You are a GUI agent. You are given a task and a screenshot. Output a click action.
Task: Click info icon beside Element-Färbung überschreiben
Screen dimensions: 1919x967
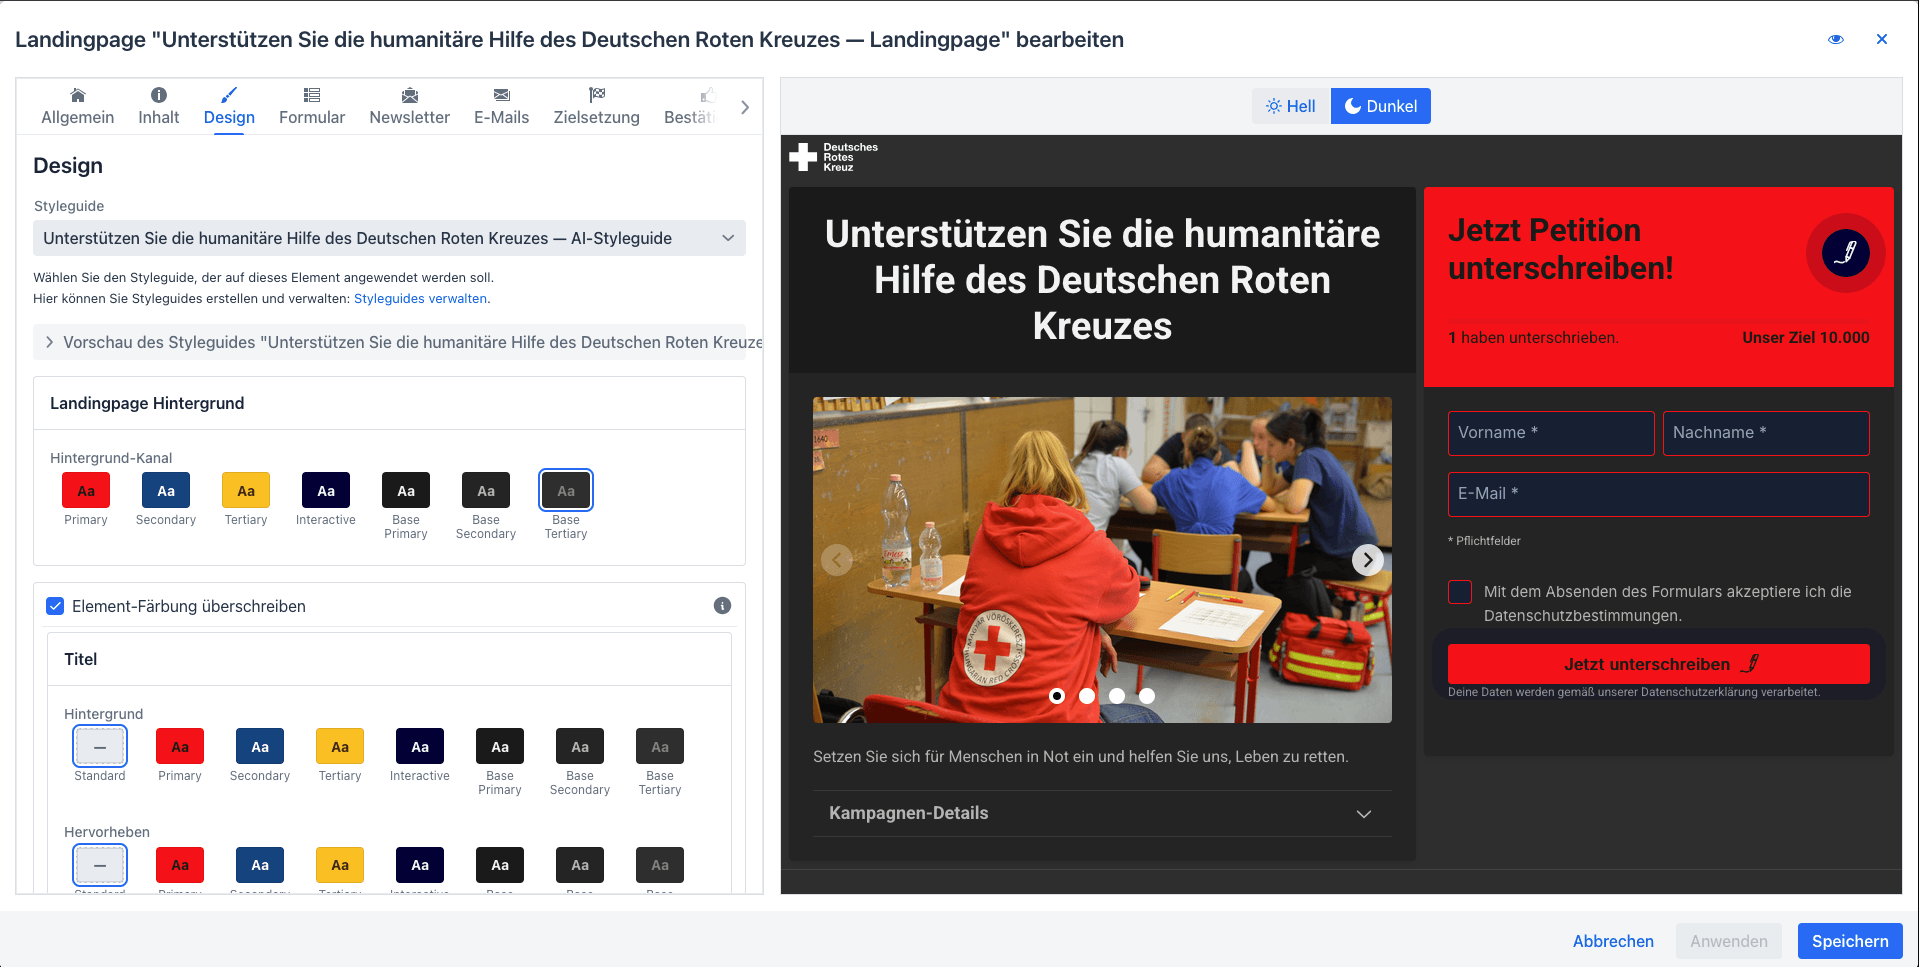(722, 606)
